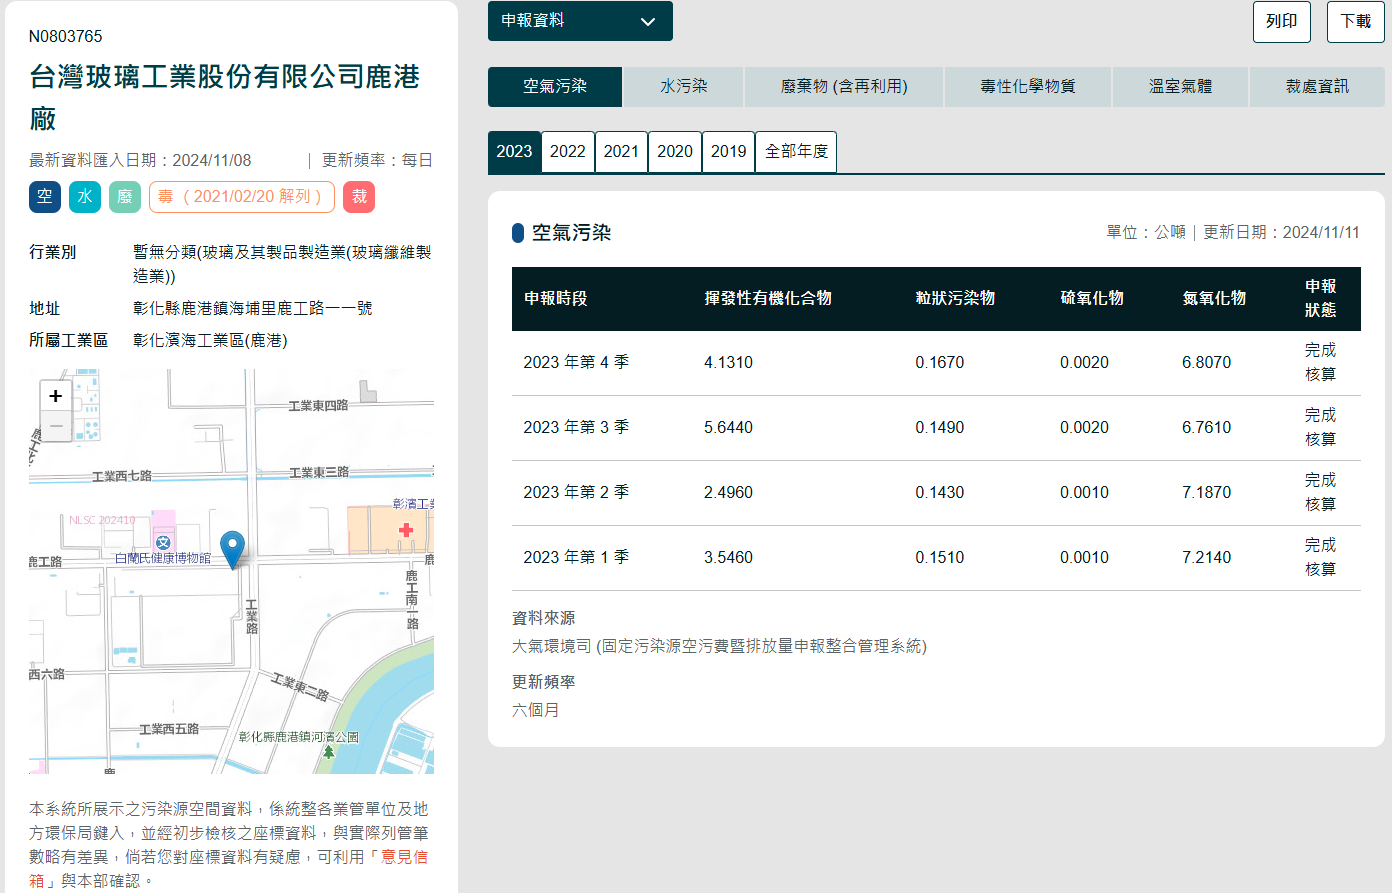This screenshot has width=1392, height=893.
Task: Open the 裁處資訊 tab
Action: pyautogui.click(x=1317, y=87)
